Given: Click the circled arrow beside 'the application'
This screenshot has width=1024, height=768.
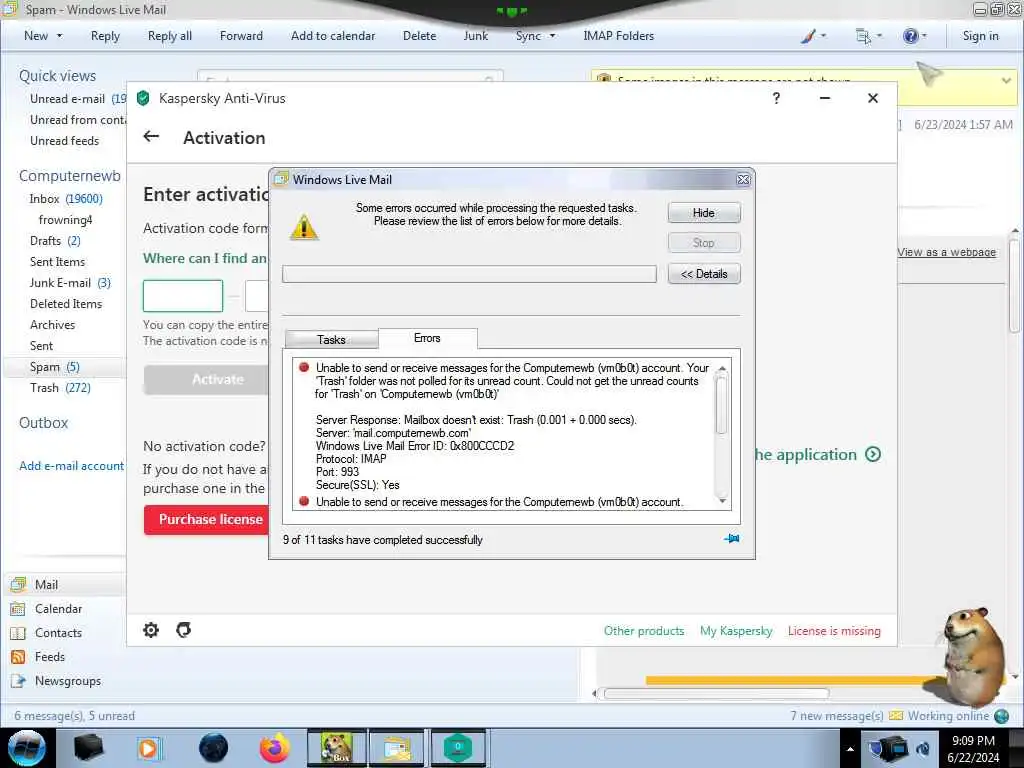Looking at the screenshot, I should tap(873, 455).
